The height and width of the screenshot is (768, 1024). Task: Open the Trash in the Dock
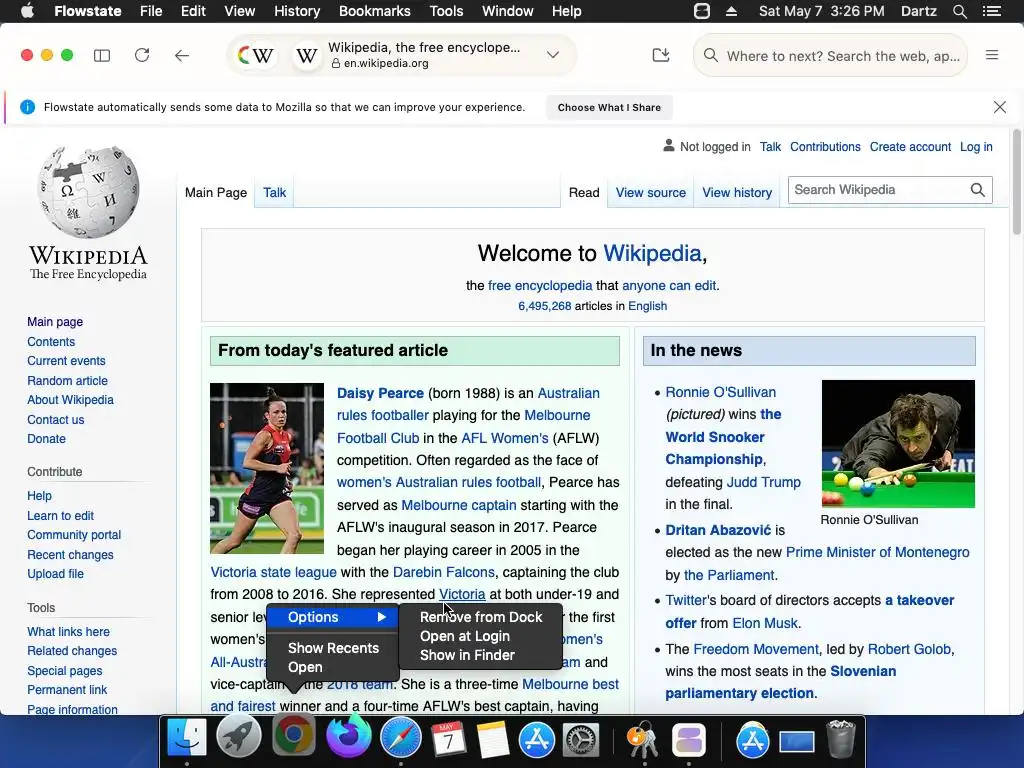coord(840,739)
